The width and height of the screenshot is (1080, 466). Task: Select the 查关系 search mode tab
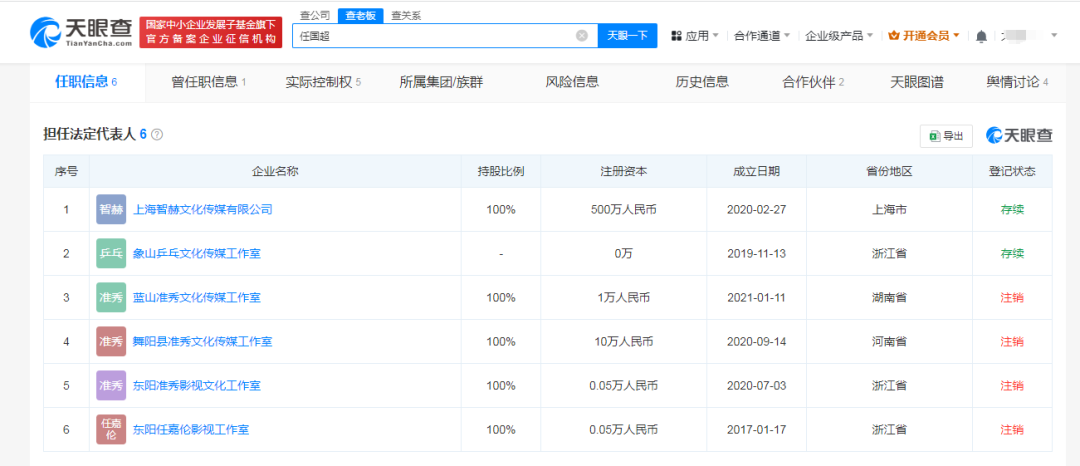click(x=406, y=16)
